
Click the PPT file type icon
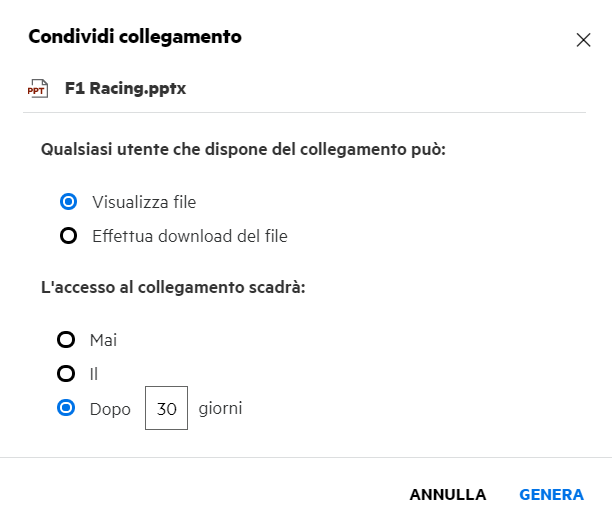39,88
